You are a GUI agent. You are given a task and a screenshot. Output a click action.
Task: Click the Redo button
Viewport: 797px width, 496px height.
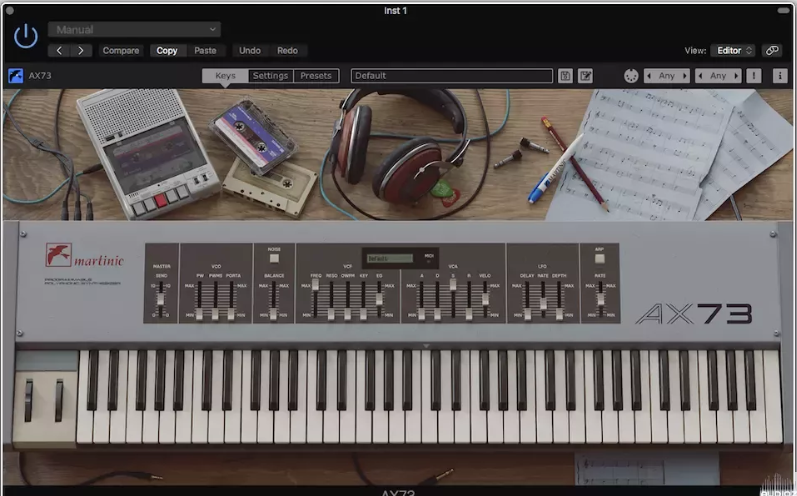click(x=287, y=50)
